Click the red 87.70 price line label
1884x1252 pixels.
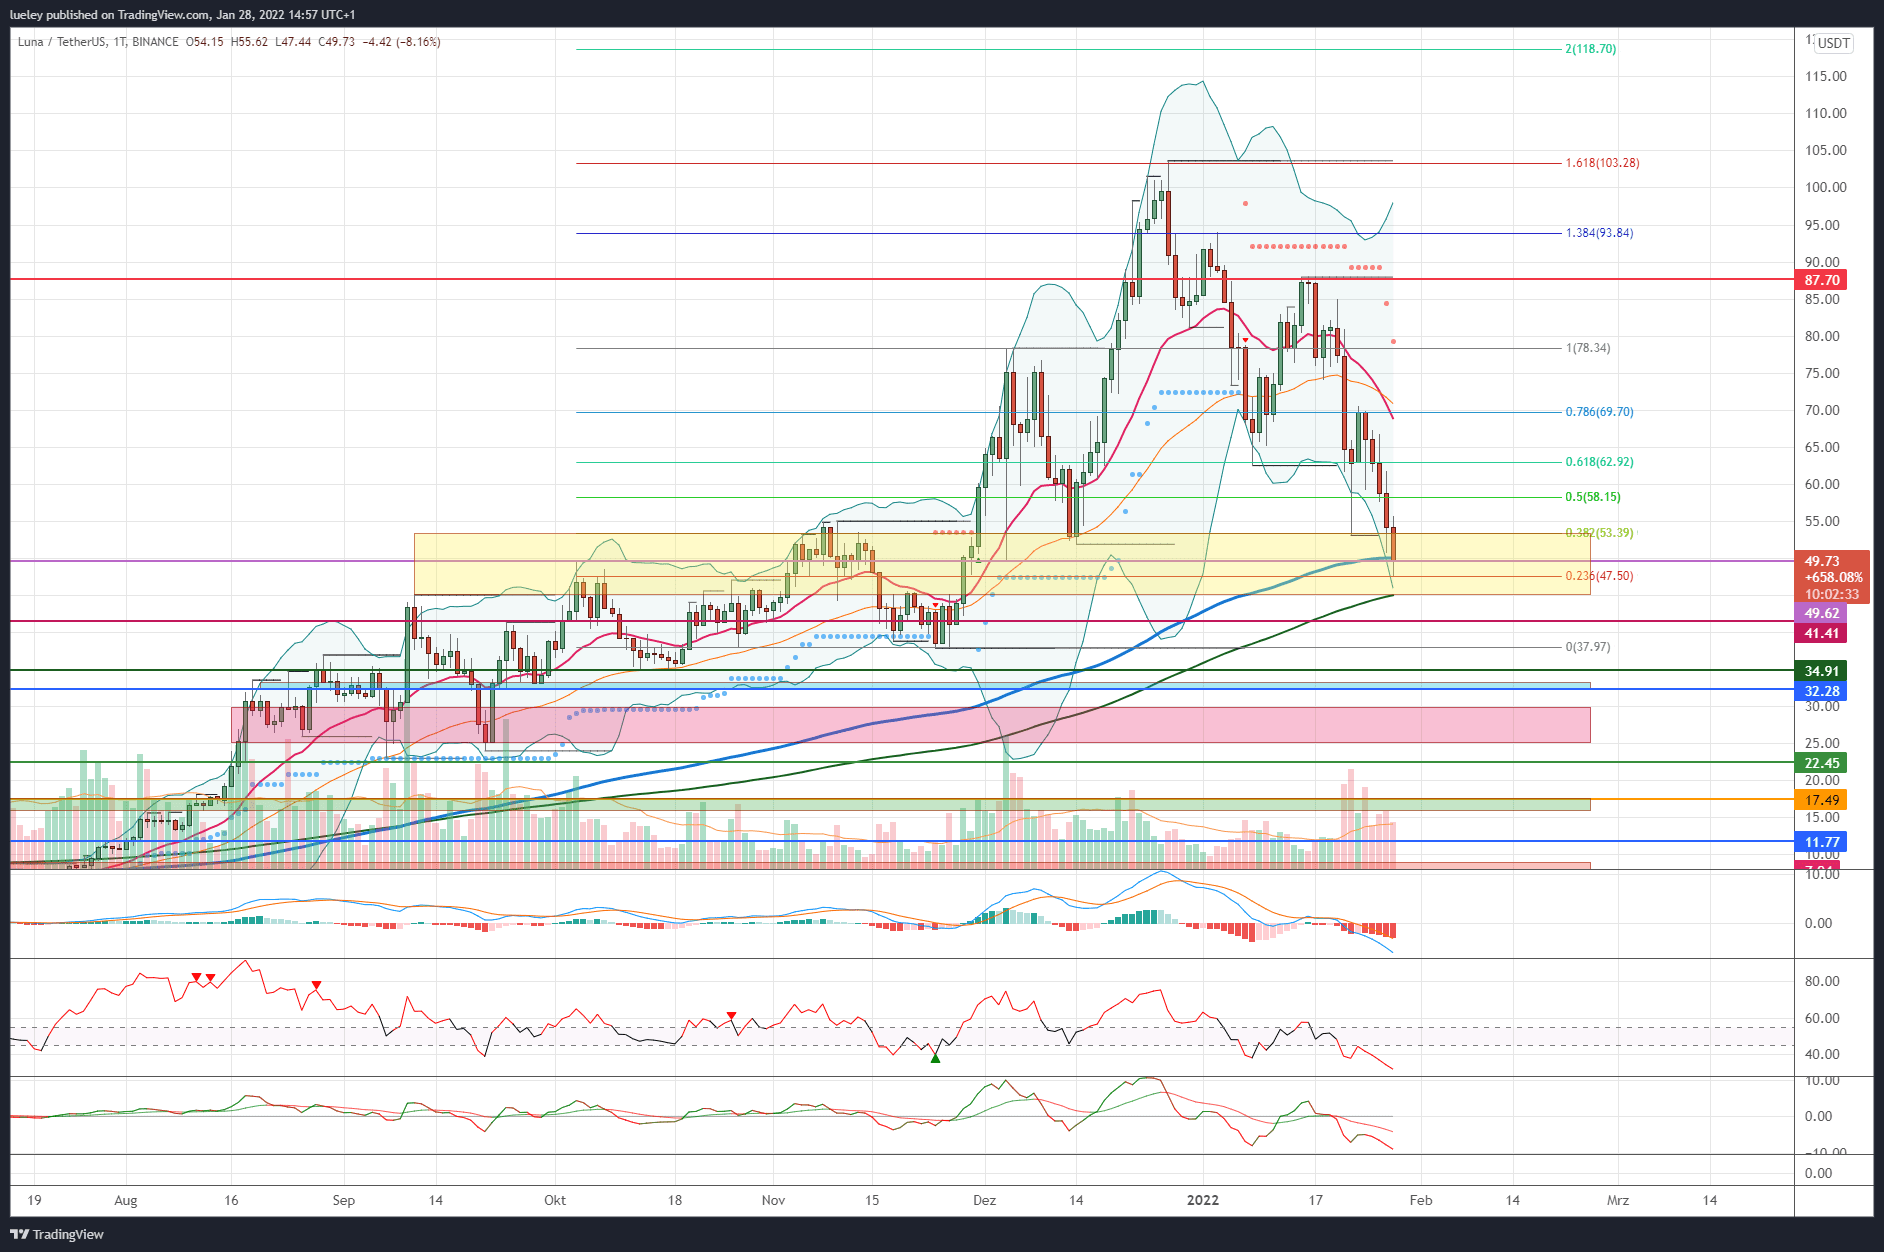click(1821, 280)
